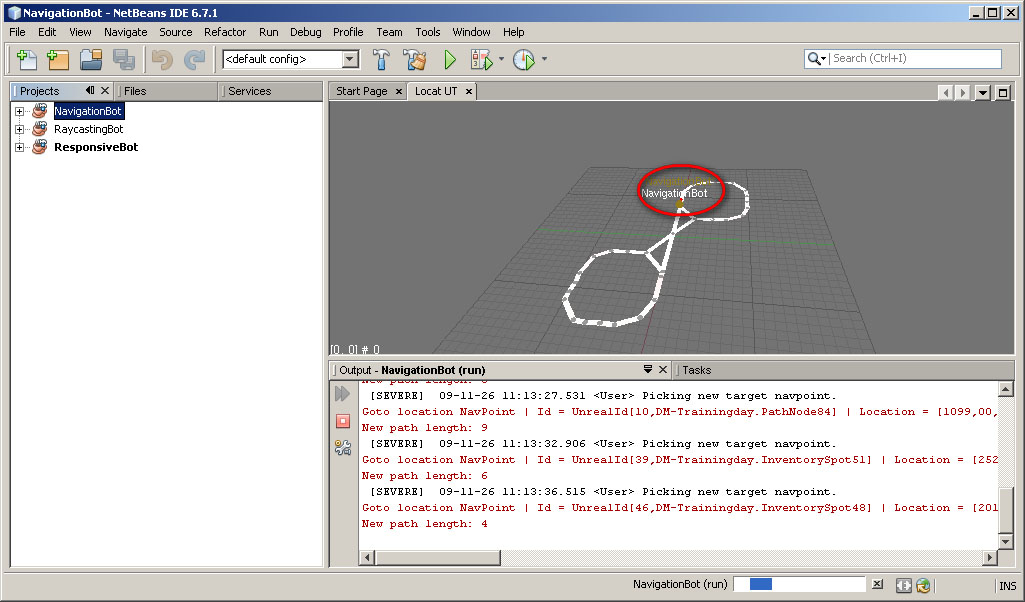
Task: Click the ResponsiveBot project coffee-cup icon
Action: [x=40, y=146]
